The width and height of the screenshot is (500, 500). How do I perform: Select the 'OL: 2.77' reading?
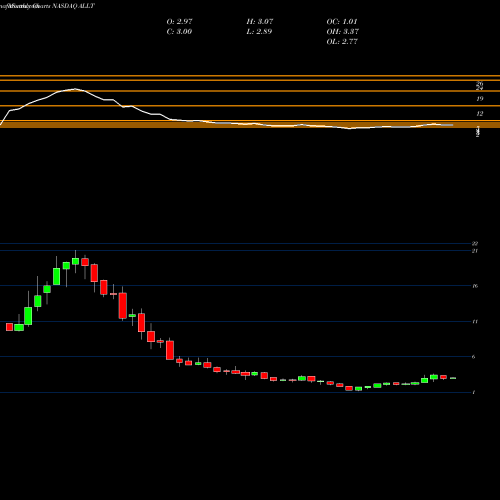(x=342, y=42)
